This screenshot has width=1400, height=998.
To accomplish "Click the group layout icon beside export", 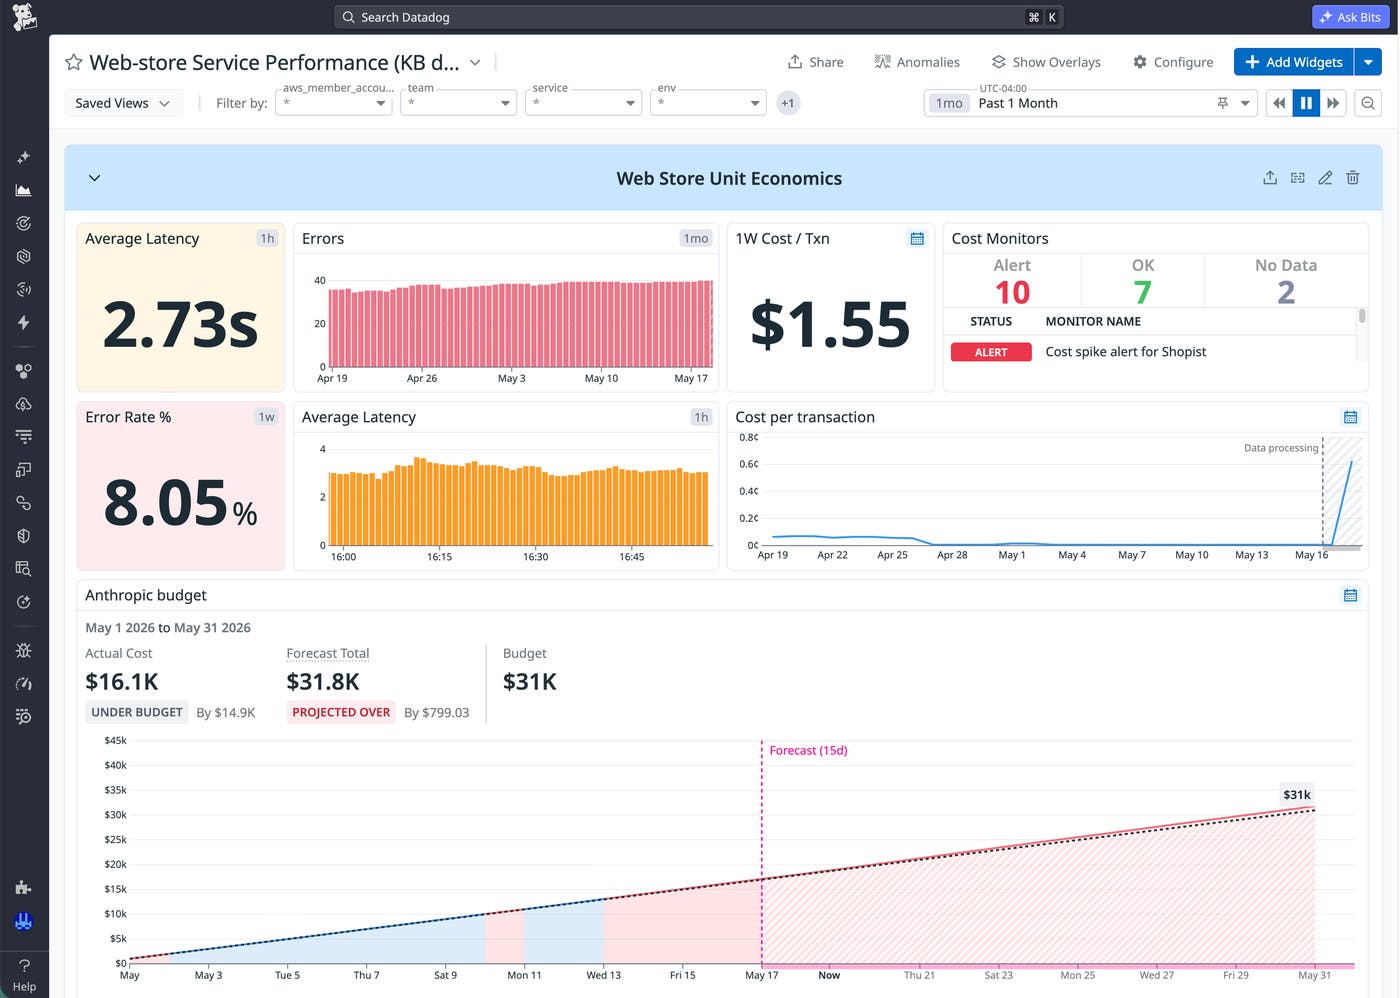I will tap(1298, 178).
